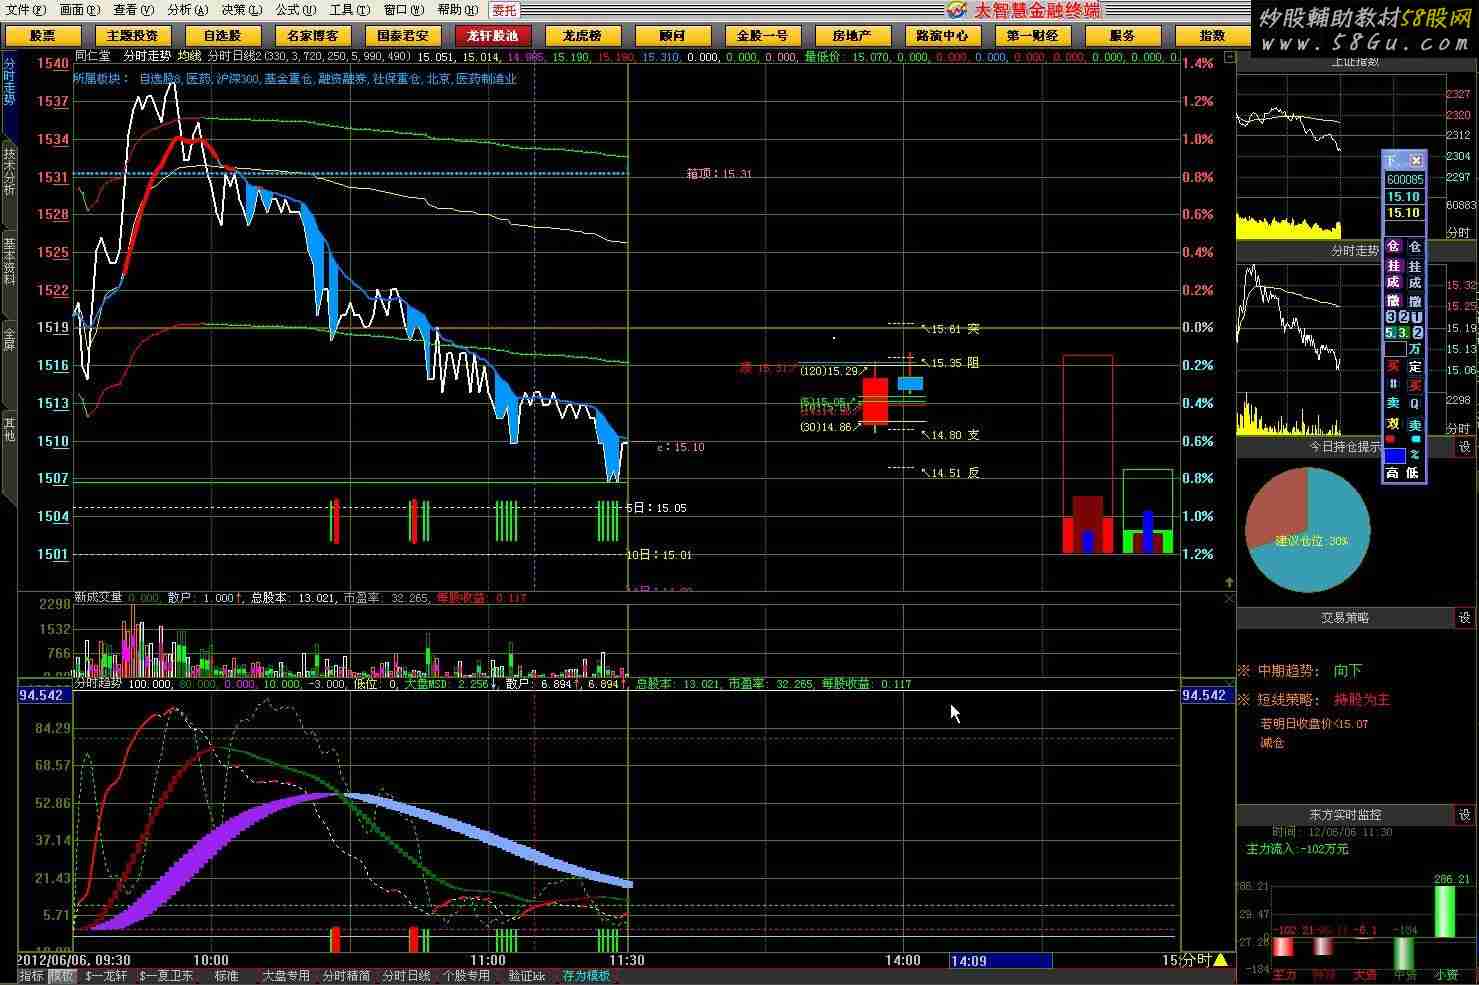The image size is (1479, 985).
Task: Click the 主题投资 toolbar button
Action: tap(132, 35)
